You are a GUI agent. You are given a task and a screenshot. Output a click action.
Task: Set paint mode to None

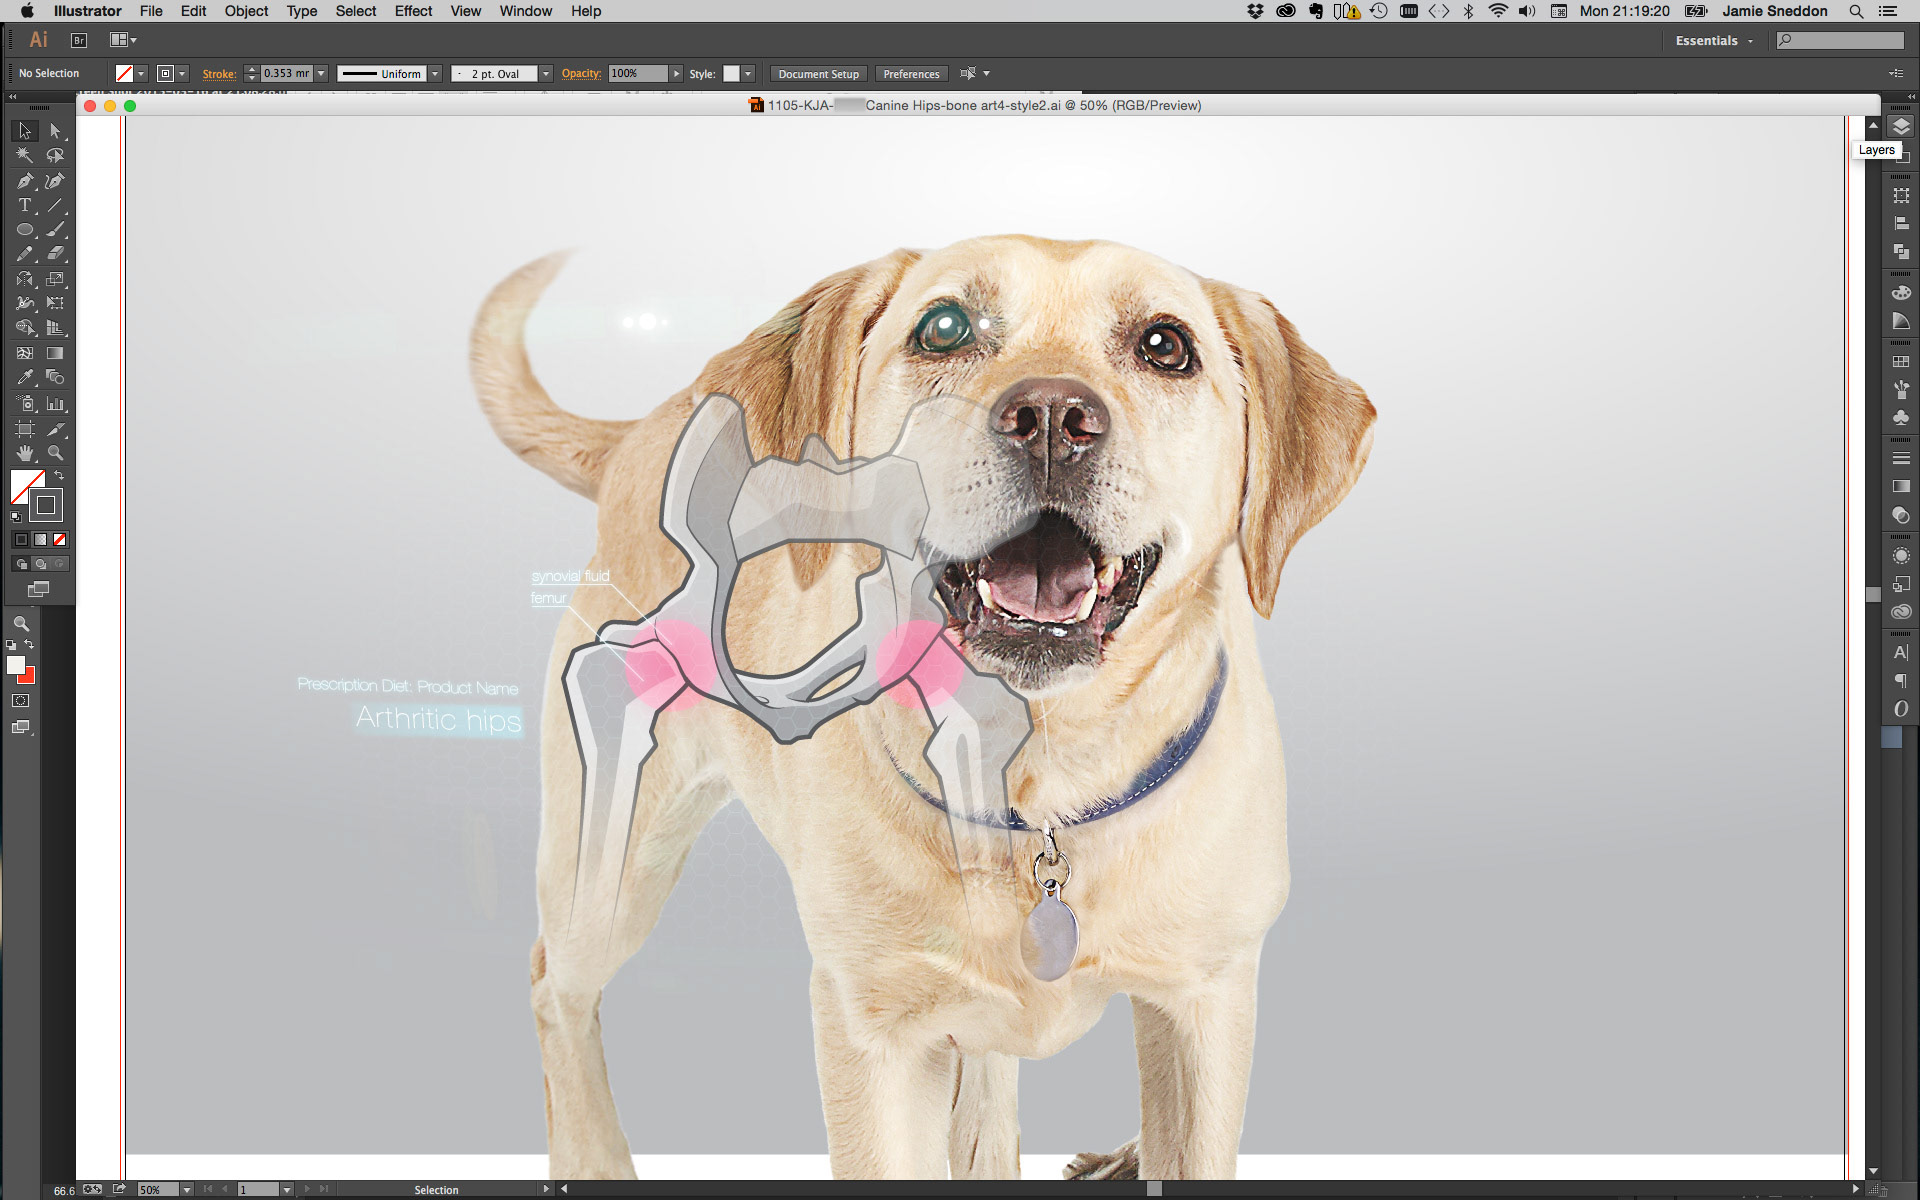60,540
